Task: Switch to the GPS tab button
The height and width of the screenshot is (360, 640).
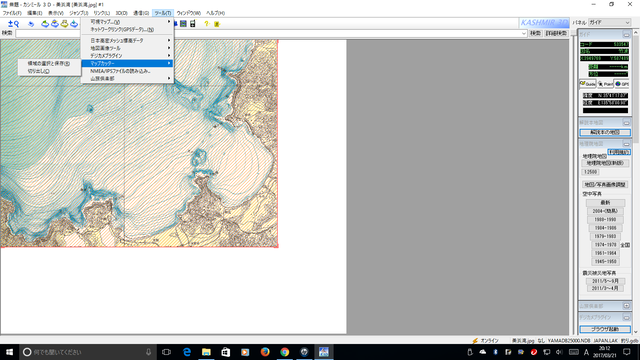Action: click(622, 84)
